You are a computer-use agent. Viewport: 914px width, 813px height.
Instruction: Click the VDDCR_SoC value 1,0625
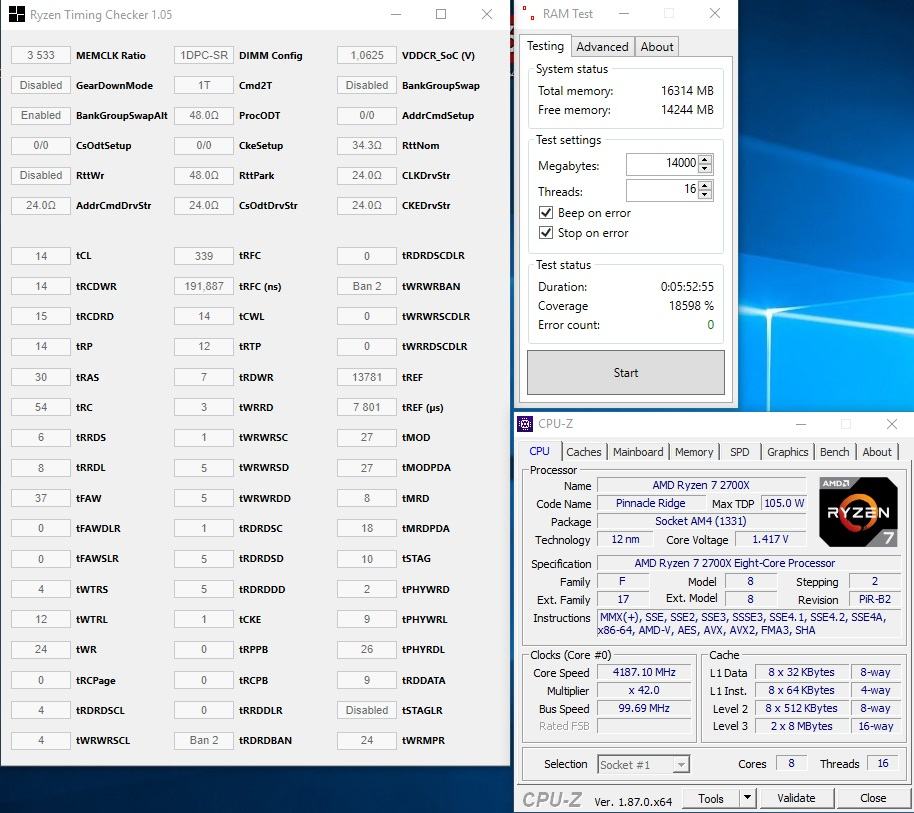(367, 55)
